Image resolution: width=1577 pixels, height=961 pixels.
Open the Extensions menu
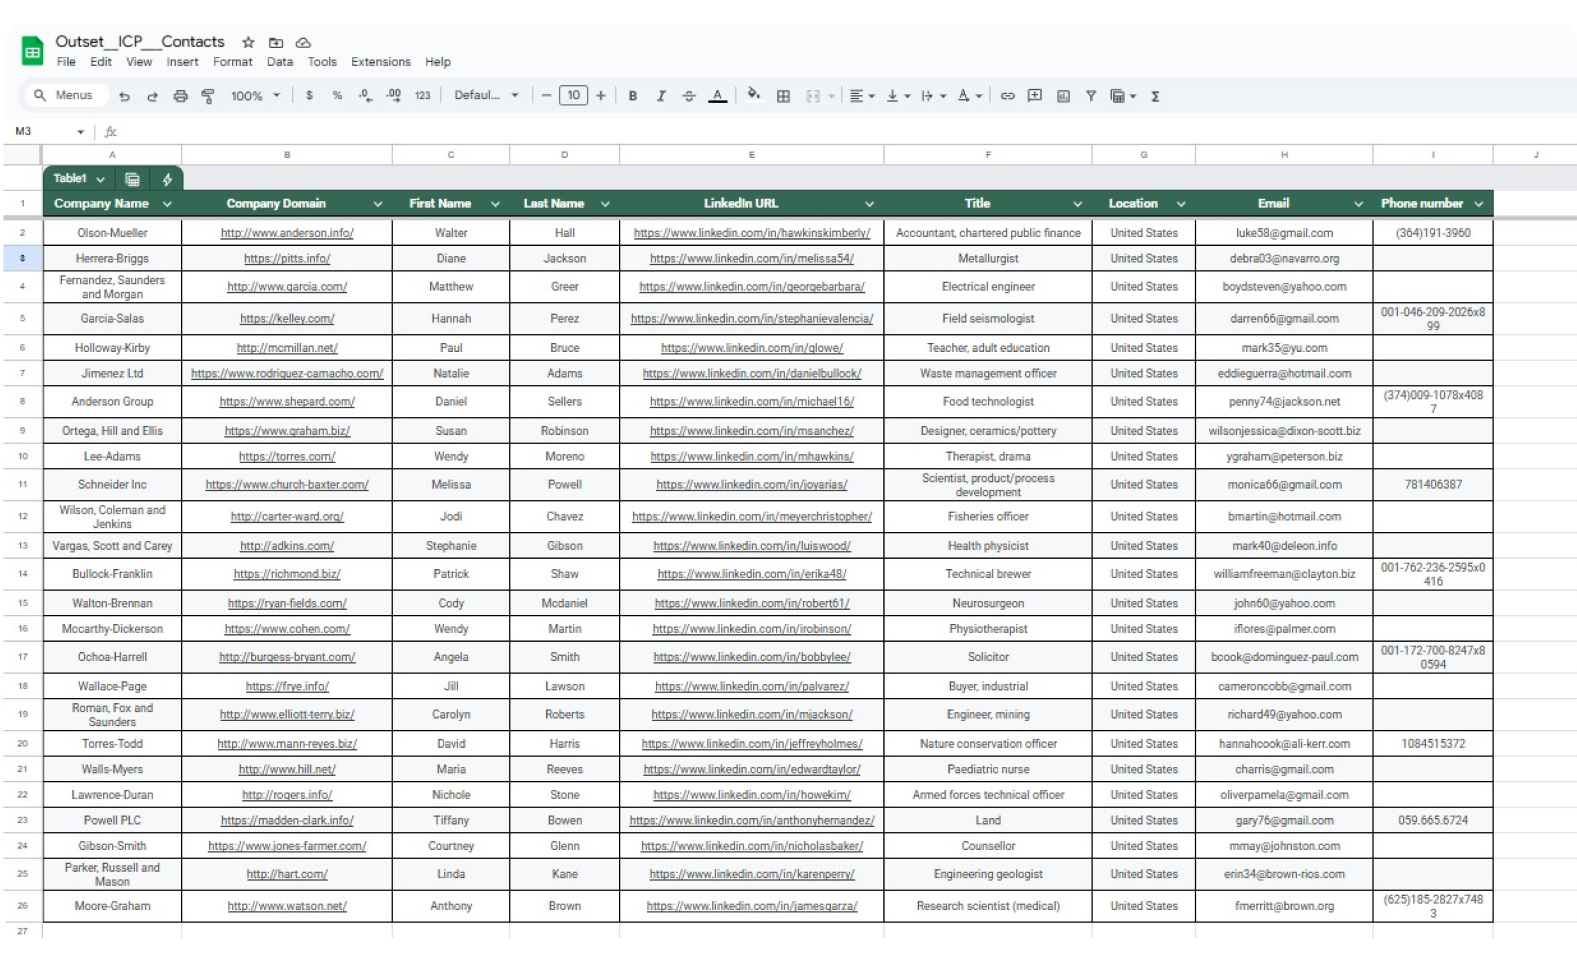(380, 62)
